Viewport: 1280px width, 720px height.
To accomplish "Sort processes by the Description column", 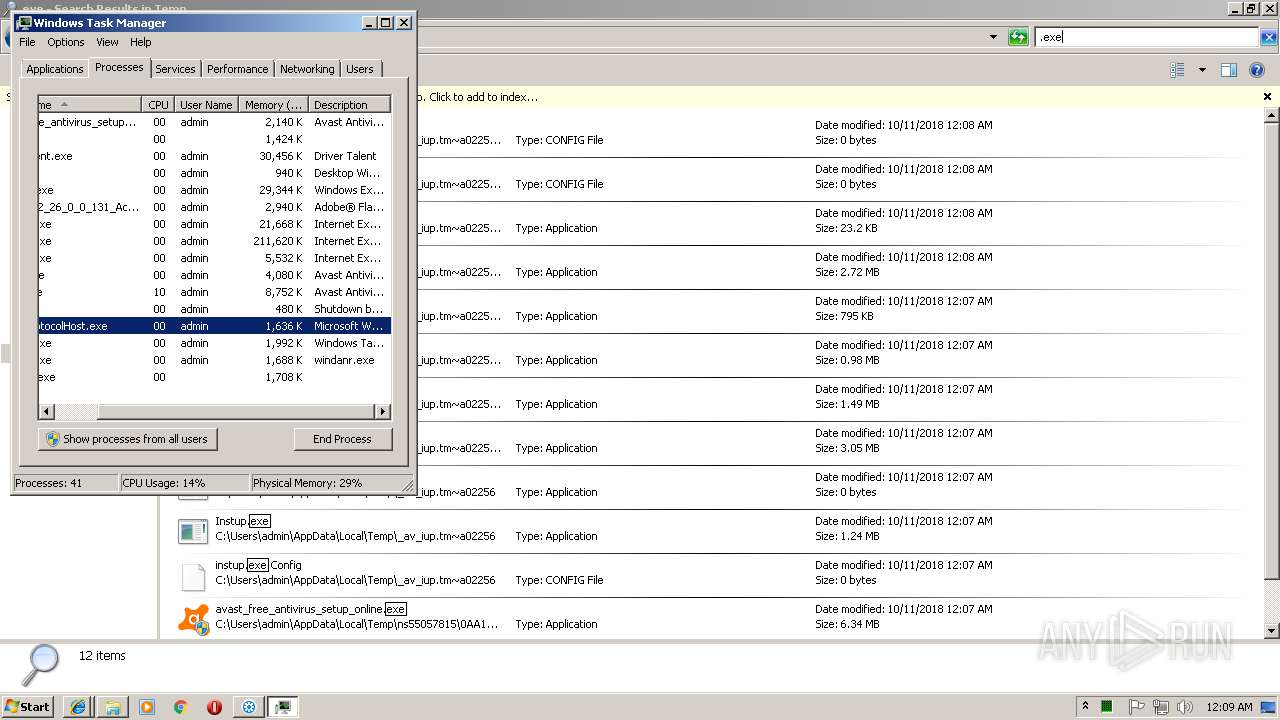I will pos(349,105).
